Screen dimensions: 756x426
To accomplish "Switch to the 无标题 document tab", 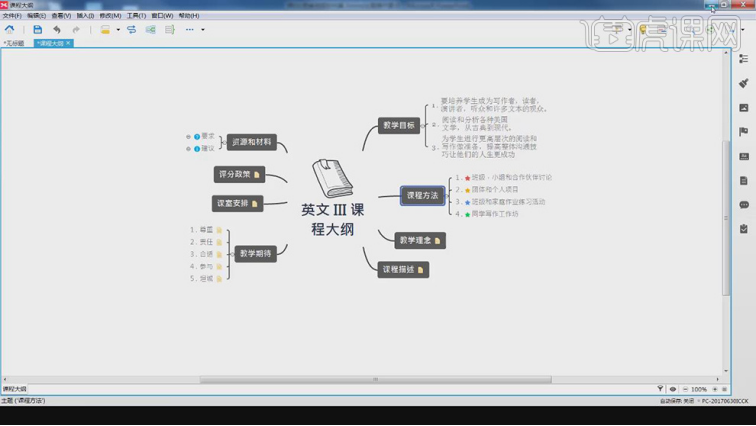I will 14,43.
